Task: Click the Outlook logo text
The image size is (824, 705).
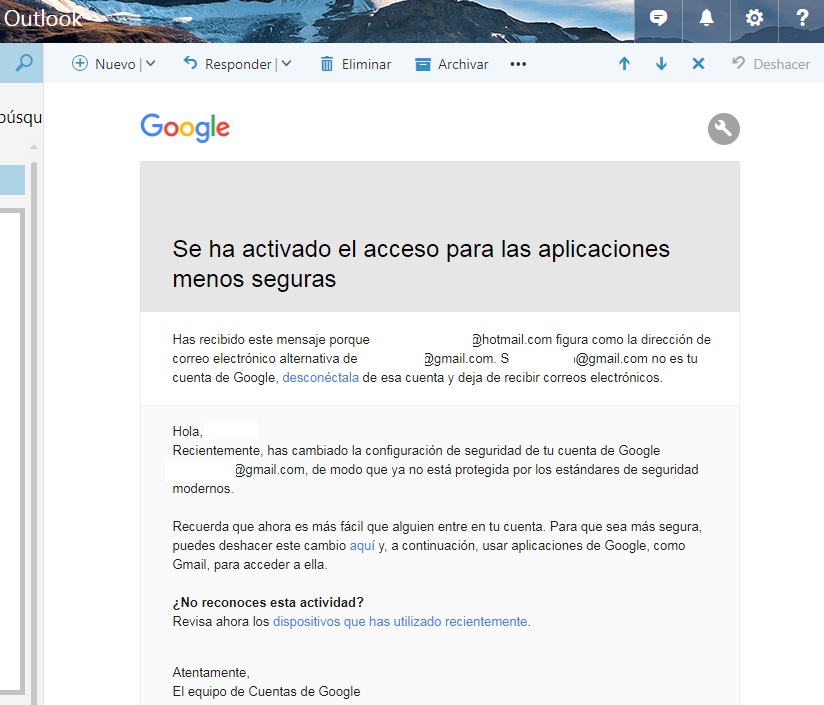Action: point(43,18)
